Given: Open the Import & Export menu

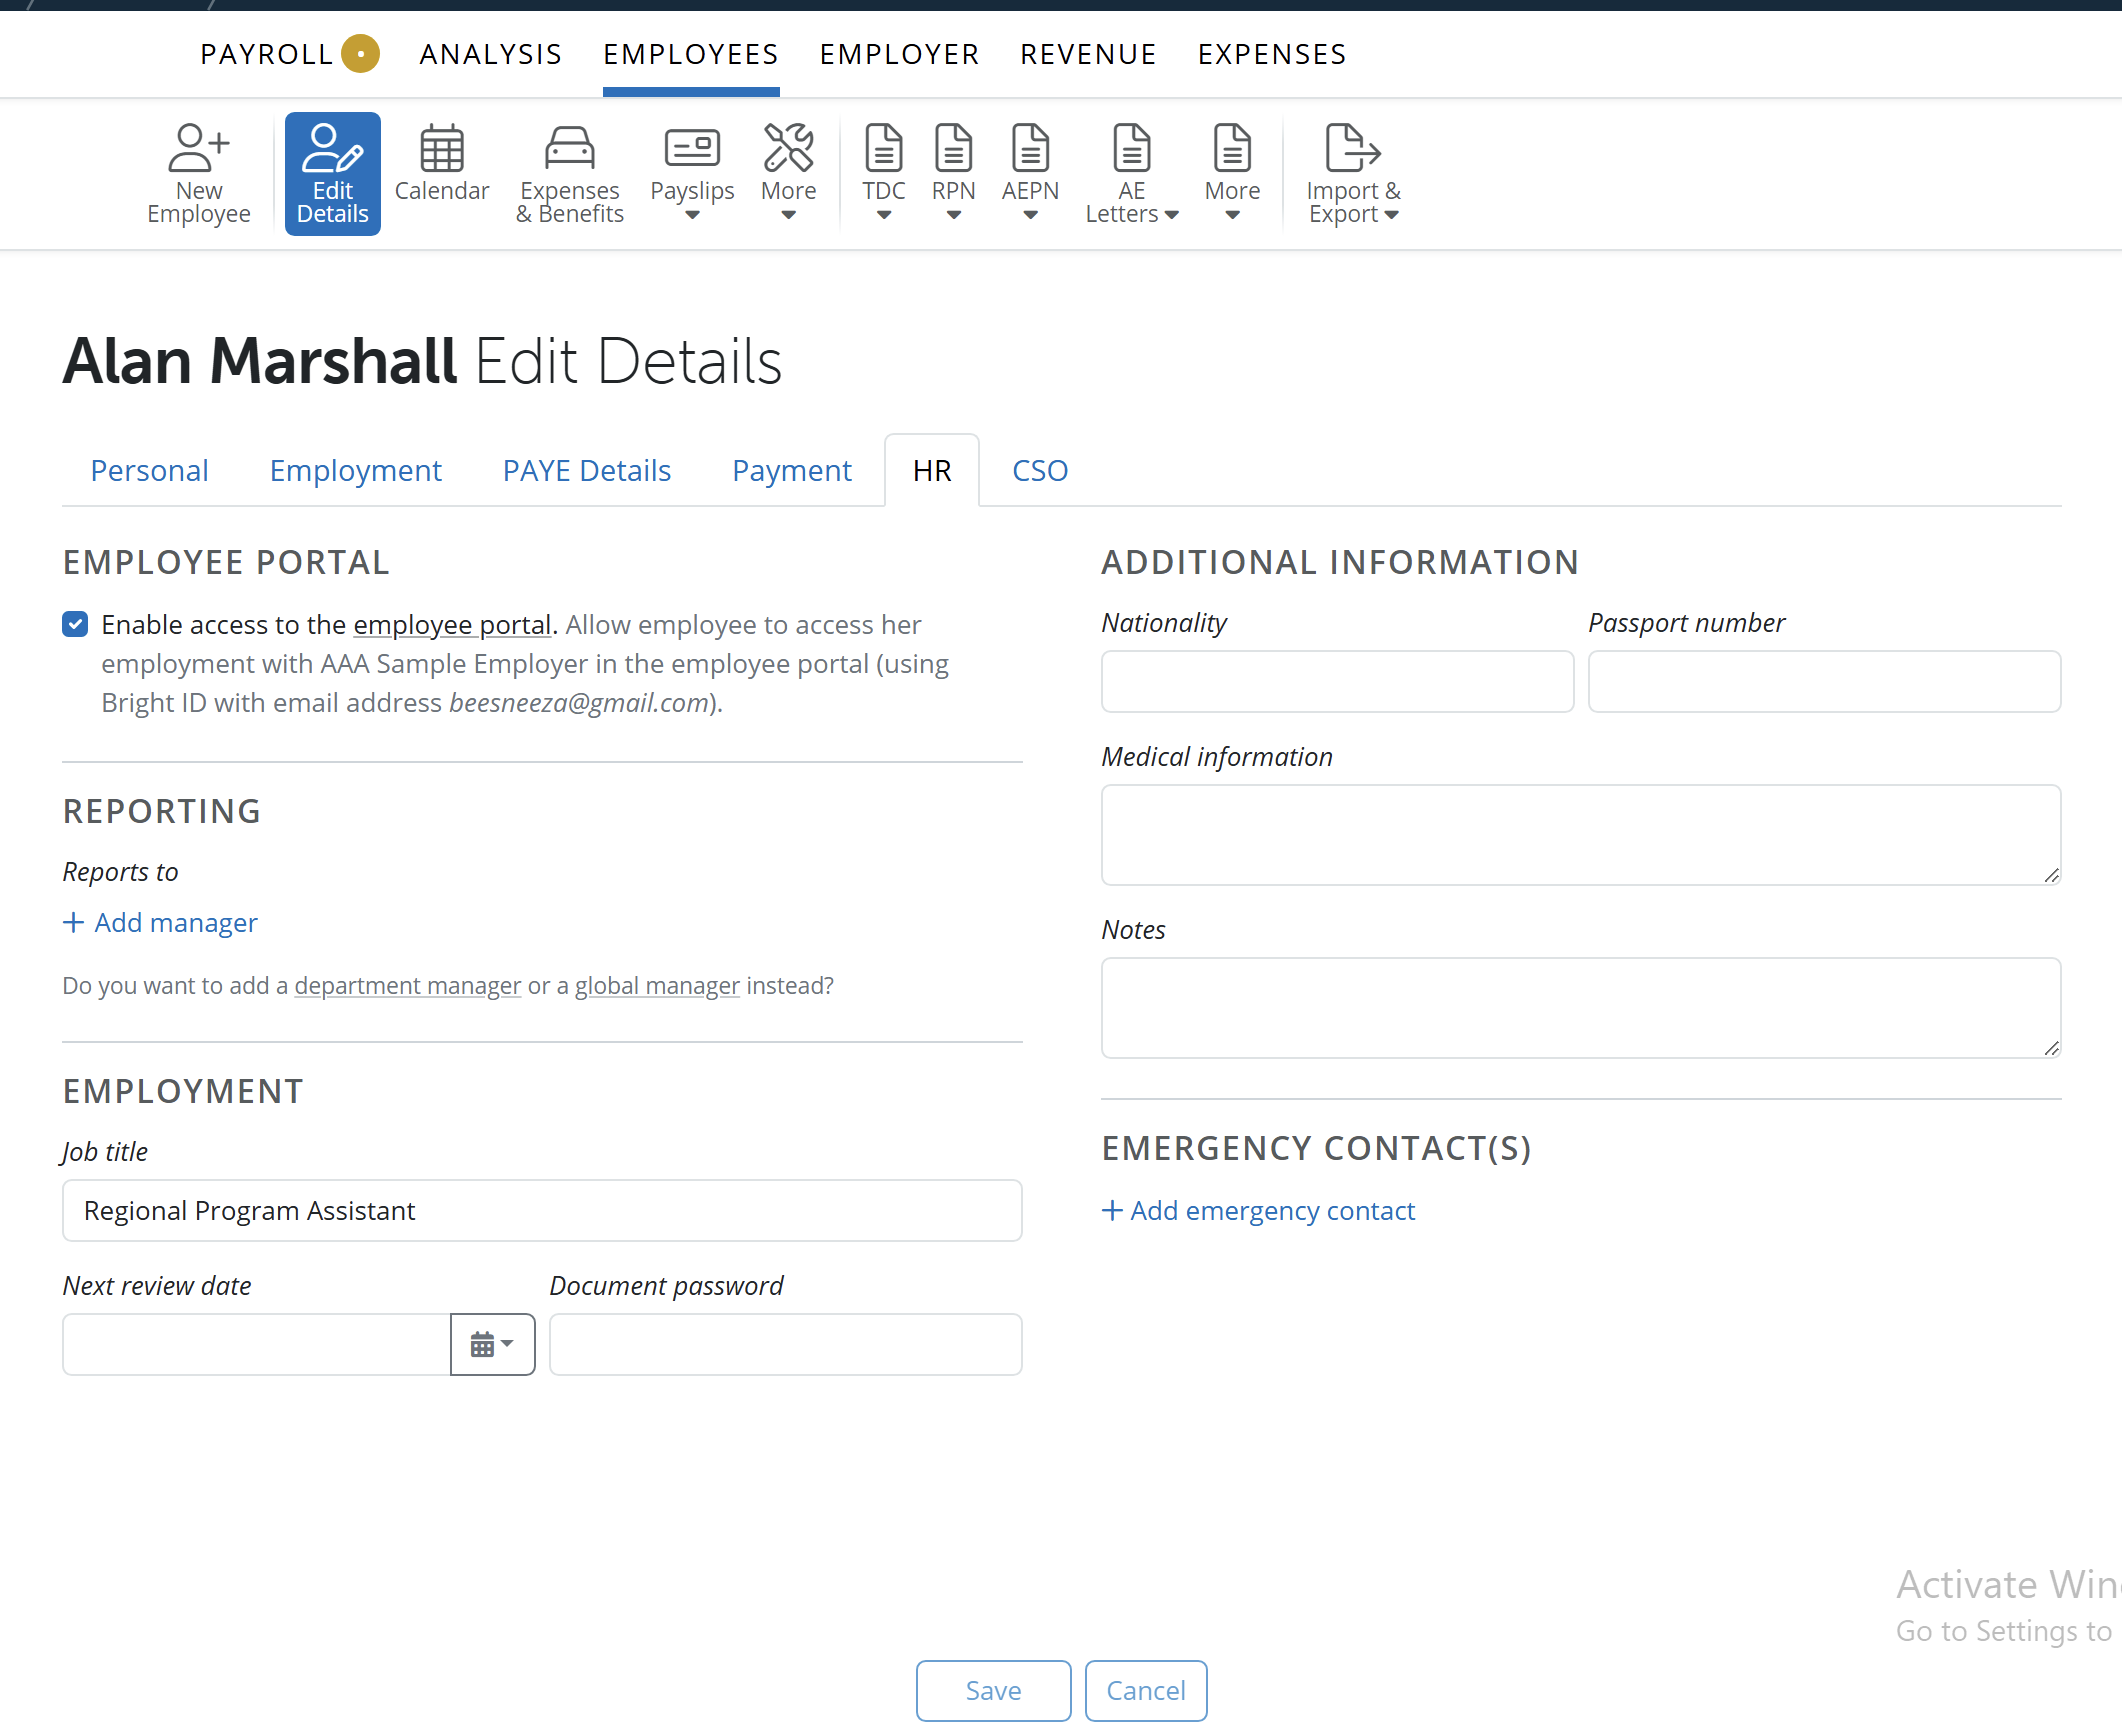Looking at the screenshot, I should [x=1353, y=174].
